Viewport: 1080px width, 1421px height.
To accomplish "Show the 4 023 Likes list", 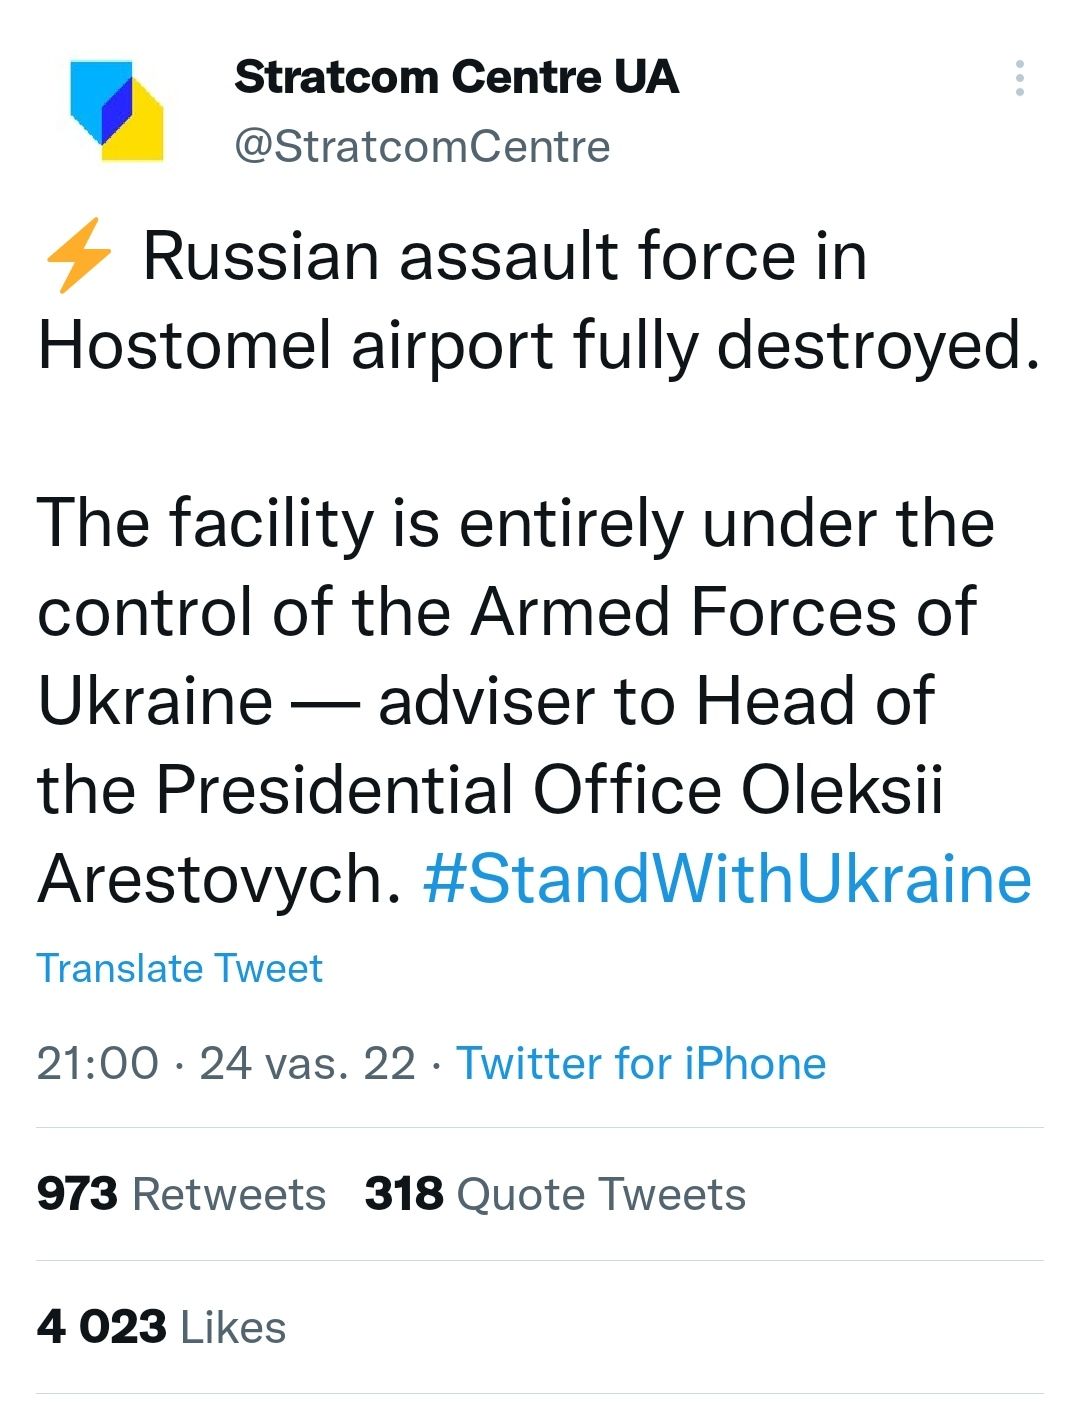I will tap(161, 1327).
